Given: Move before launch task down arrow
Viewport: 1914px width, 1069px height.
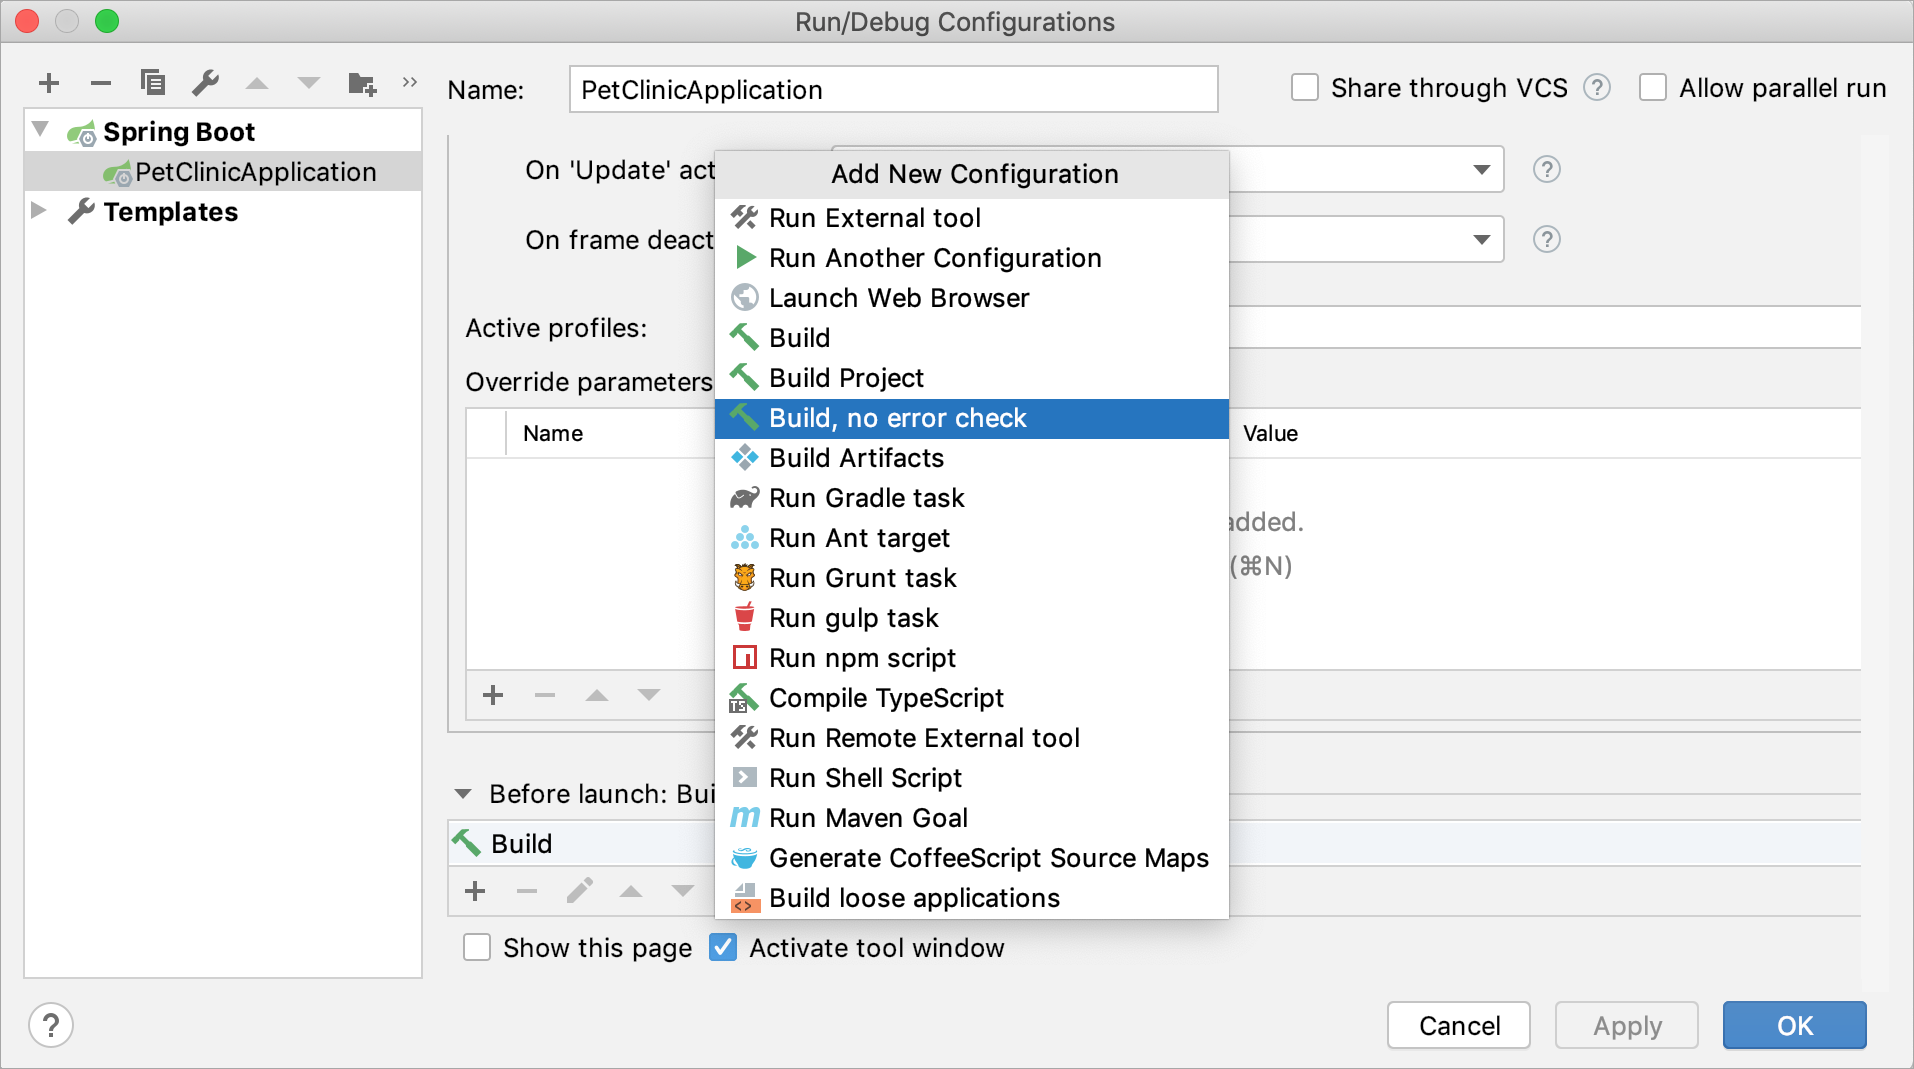Looking at the screenshot, I should click(x=683, y=891).
